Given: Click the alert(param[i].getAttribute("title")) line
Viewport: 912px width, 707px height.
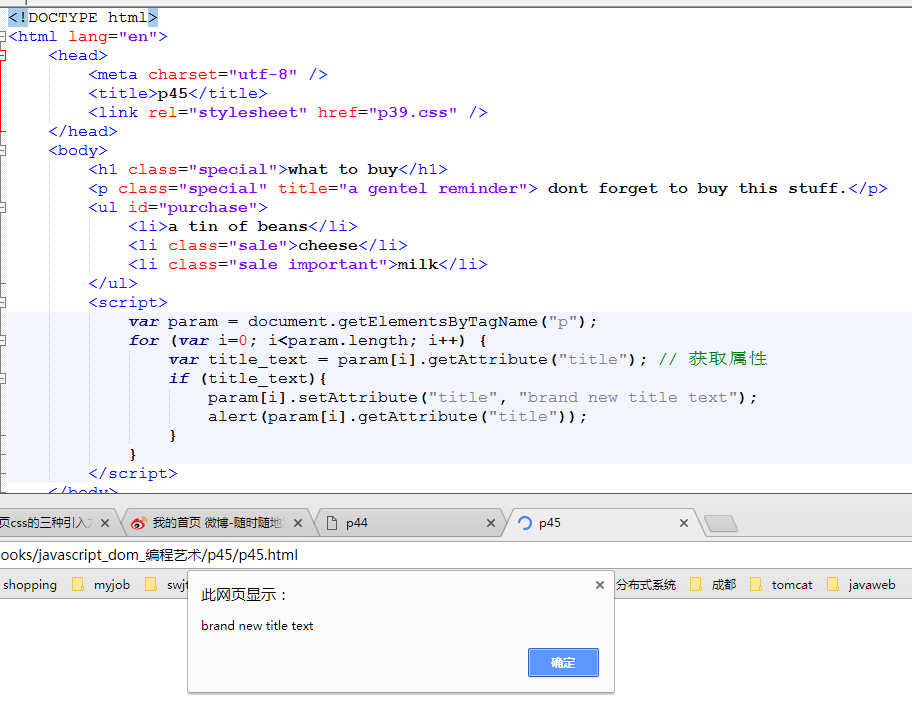Looking at the screenshot, I should (x=398, y=417).
